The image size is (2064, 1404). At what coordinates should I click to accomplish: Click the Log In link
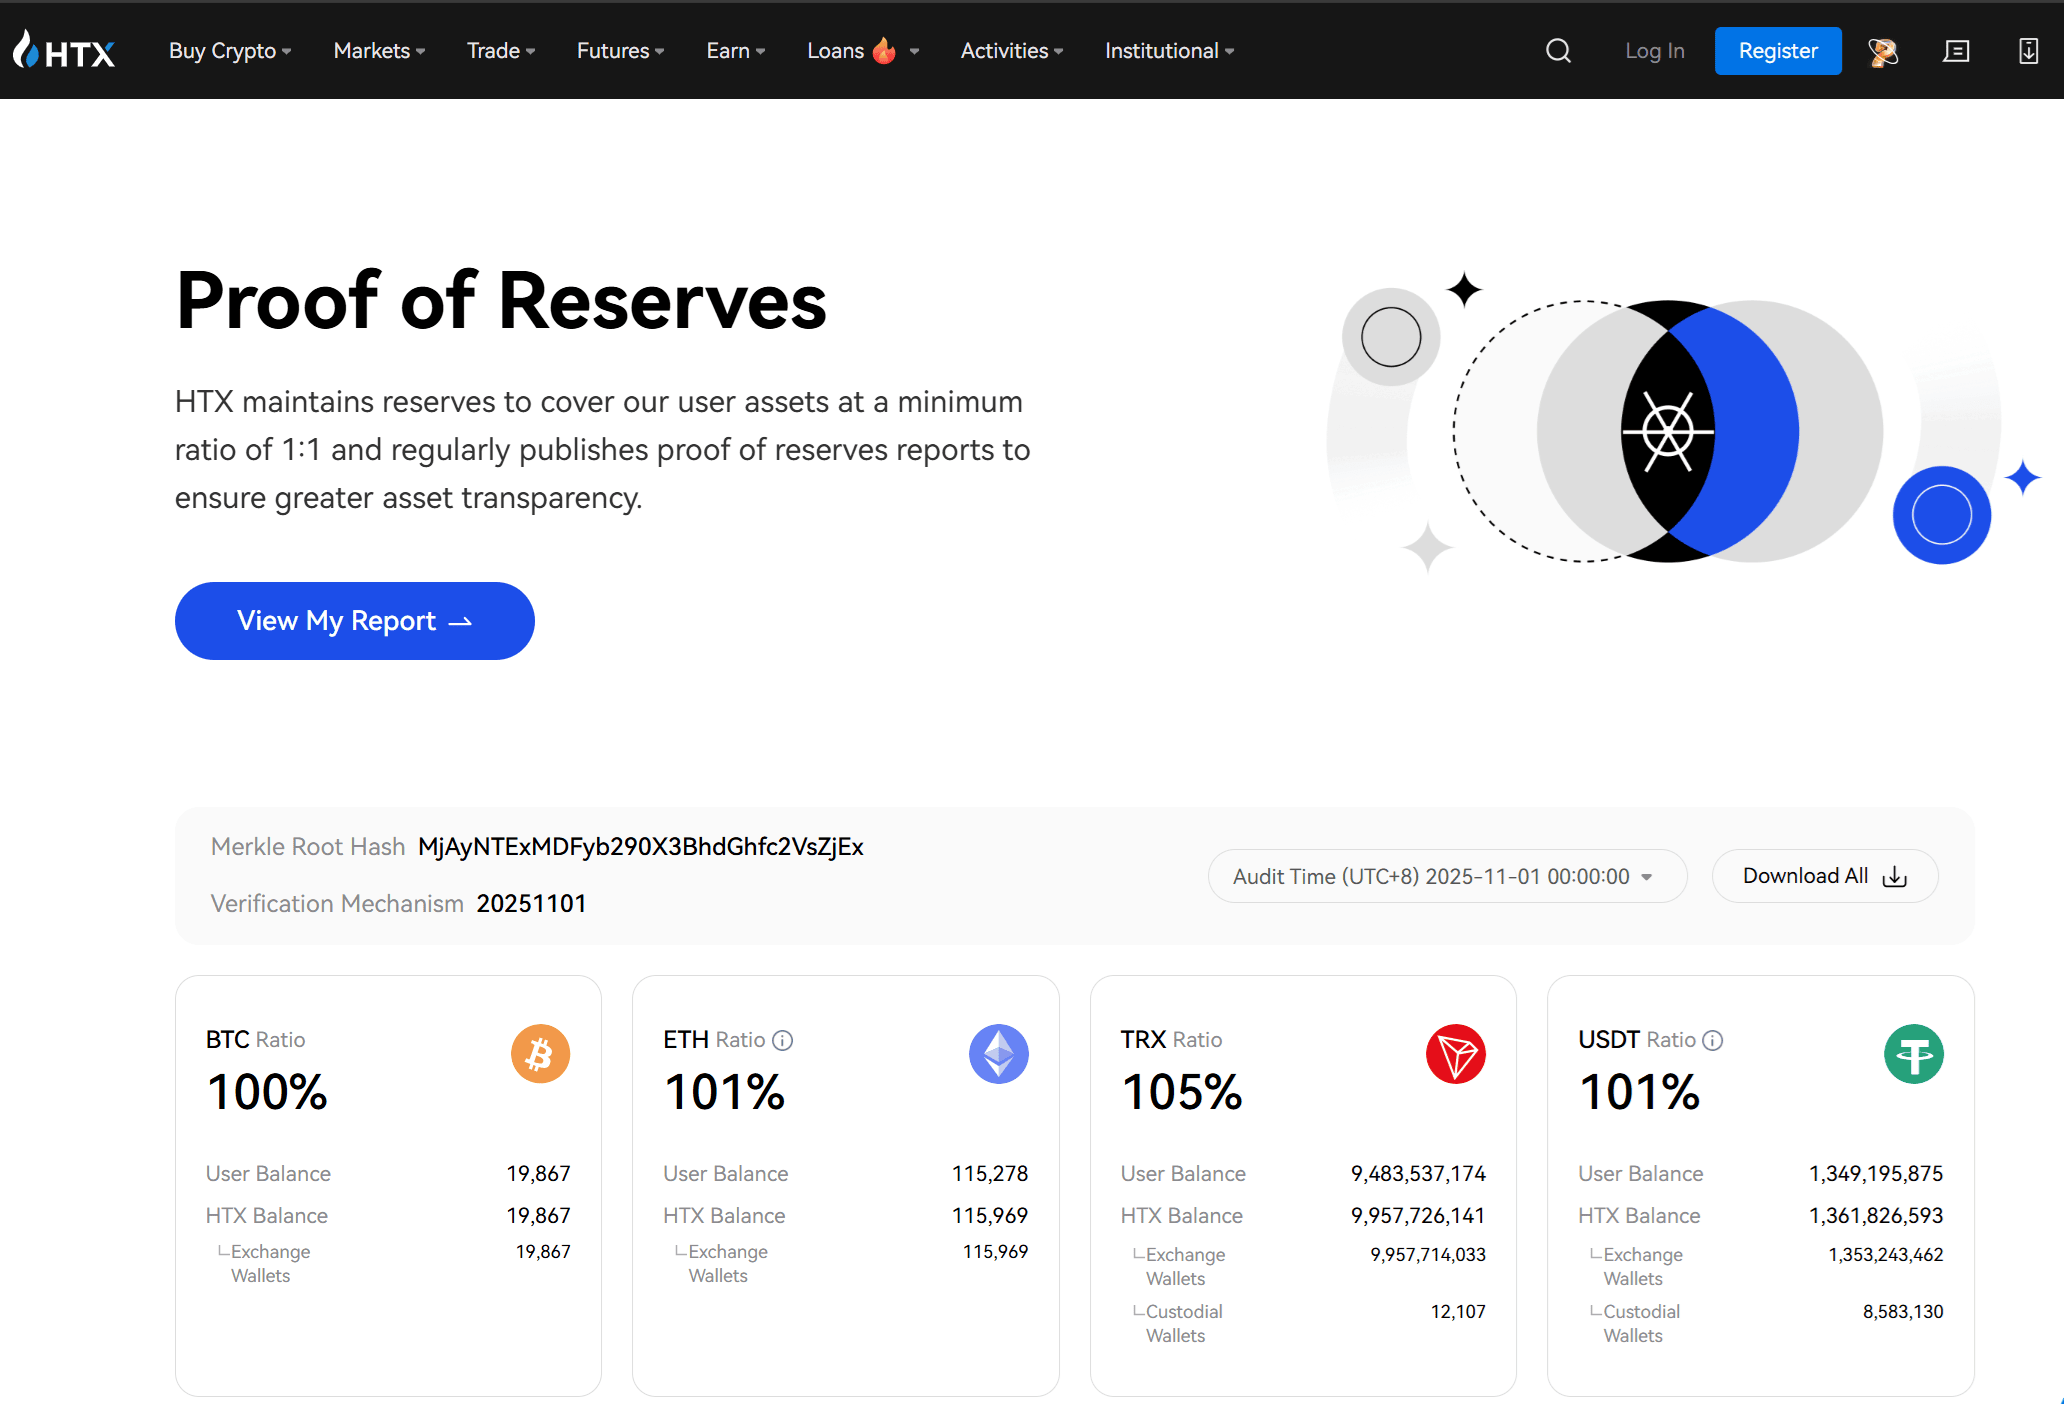point(1654,50)
